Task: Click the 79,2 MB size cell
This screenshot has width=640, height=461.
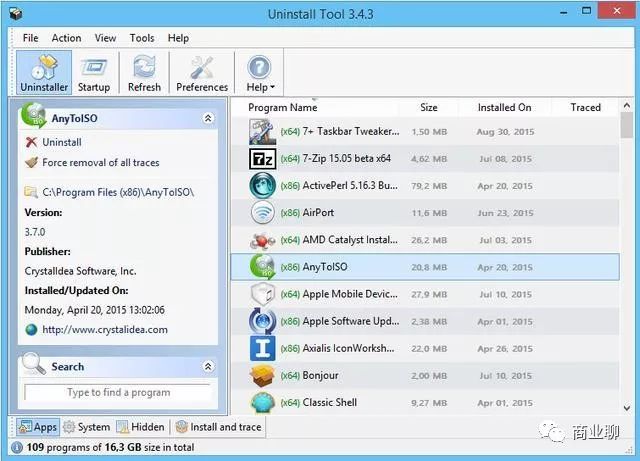Action: [x=429, y=186]
